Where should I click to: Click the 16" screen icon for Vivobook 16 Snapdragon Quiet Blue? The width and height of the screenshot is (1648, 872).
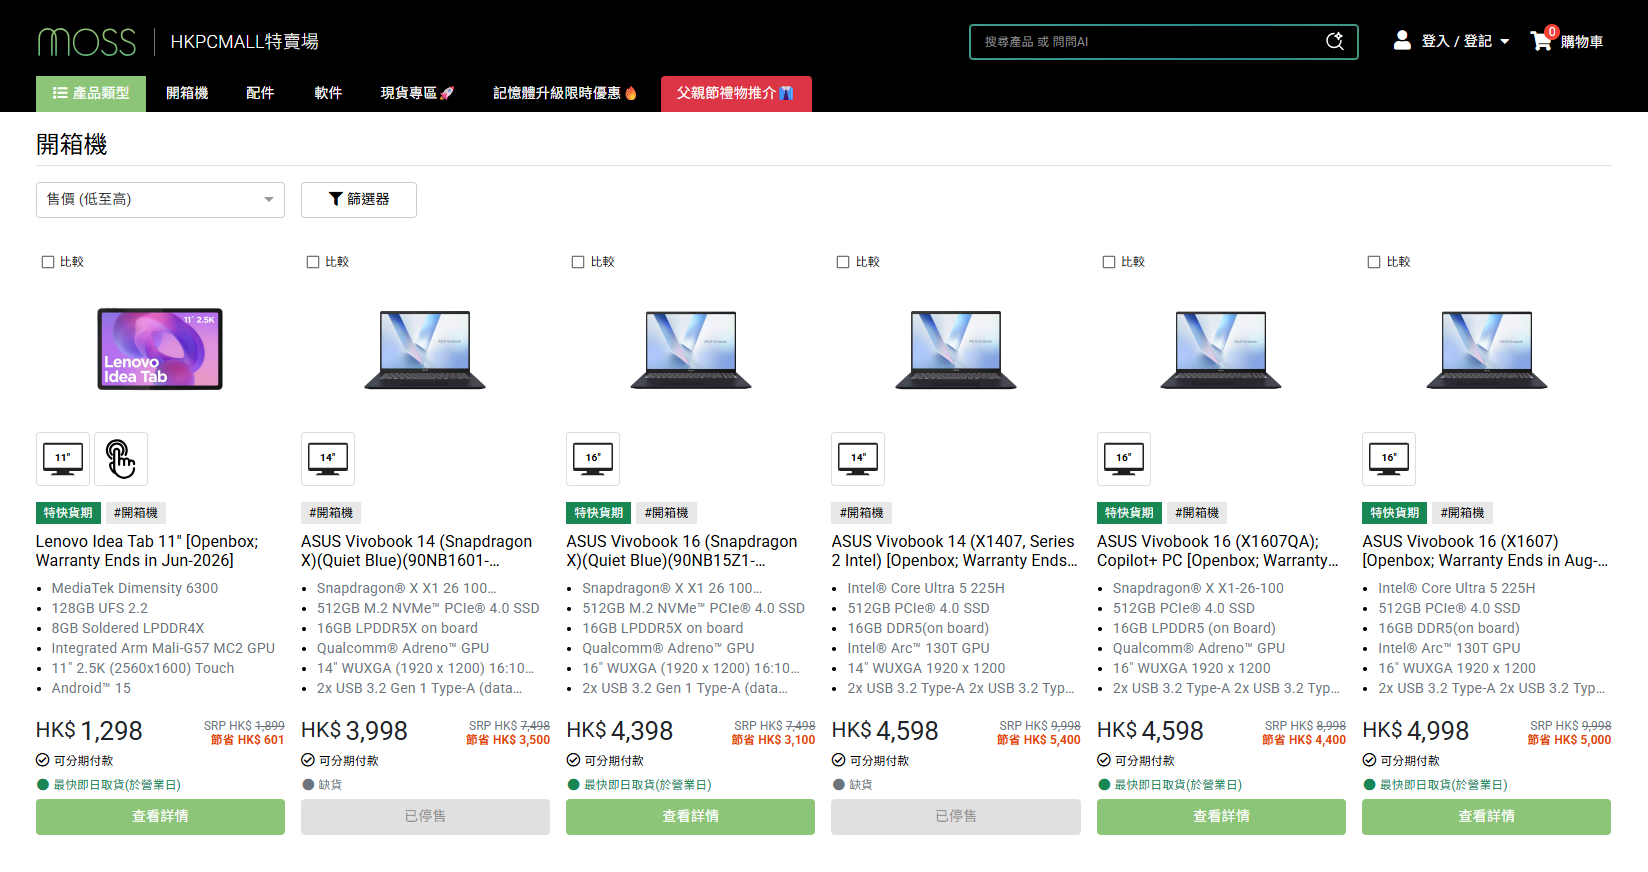coord(593,459)
